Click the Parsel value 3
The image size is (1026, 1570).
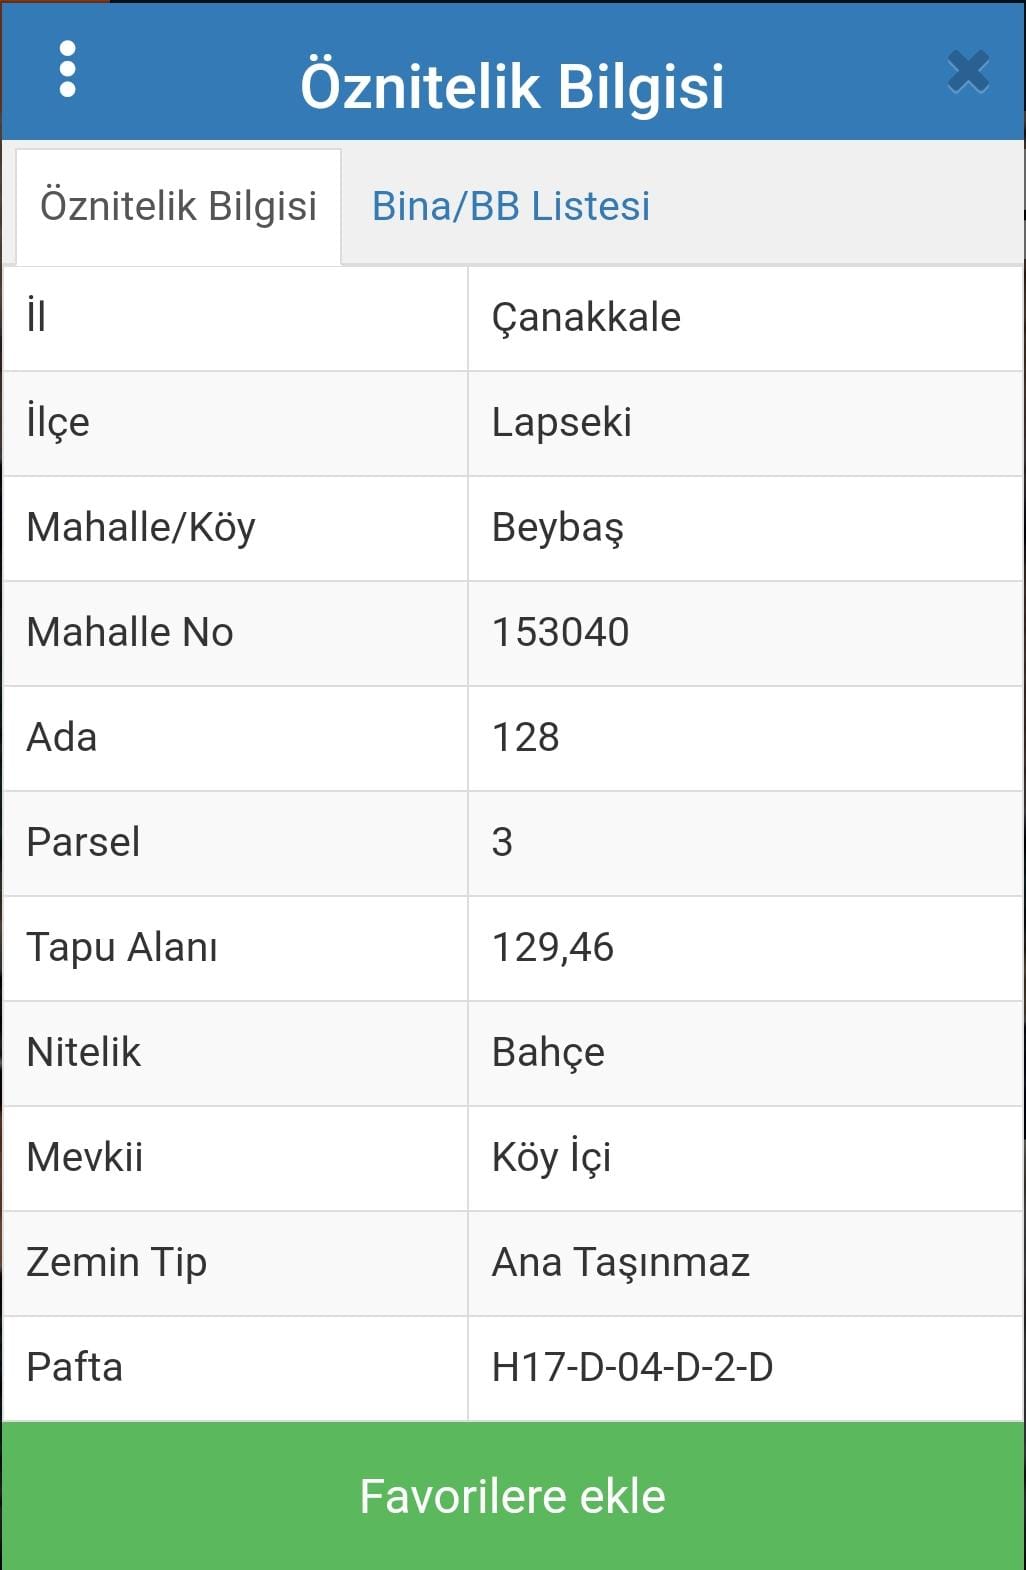tap(502, 842)
